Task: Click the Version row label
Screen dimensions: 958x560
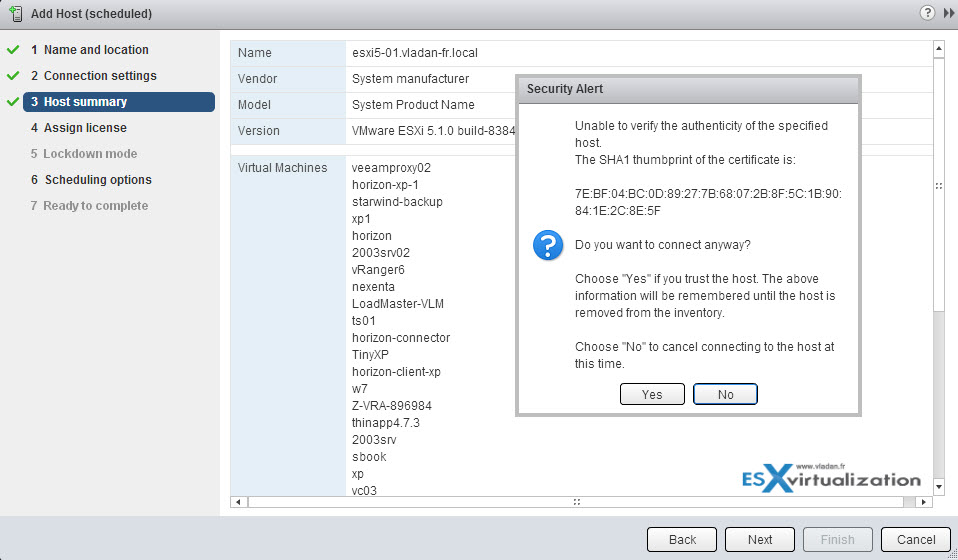Action: [258, 131]
